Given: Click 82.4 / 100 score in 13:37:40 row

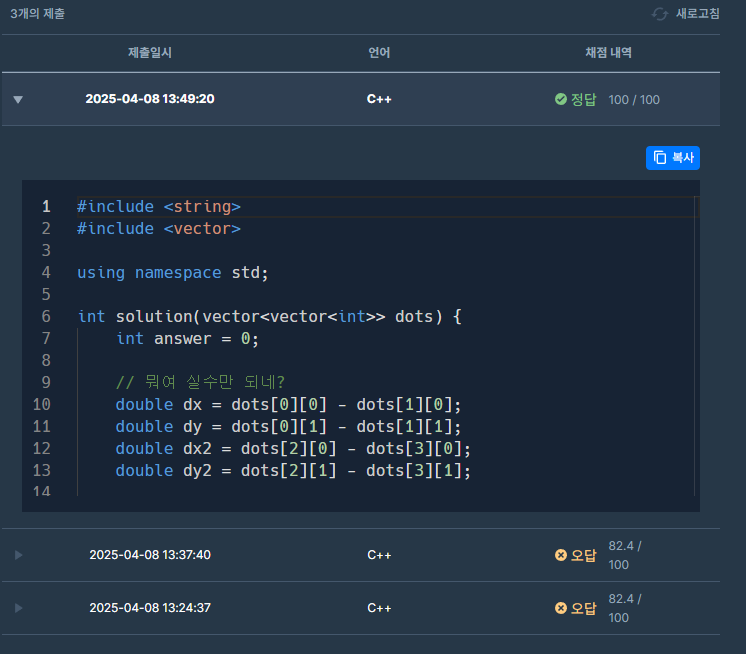Looking at the screenshot, I should click(625, 555).
